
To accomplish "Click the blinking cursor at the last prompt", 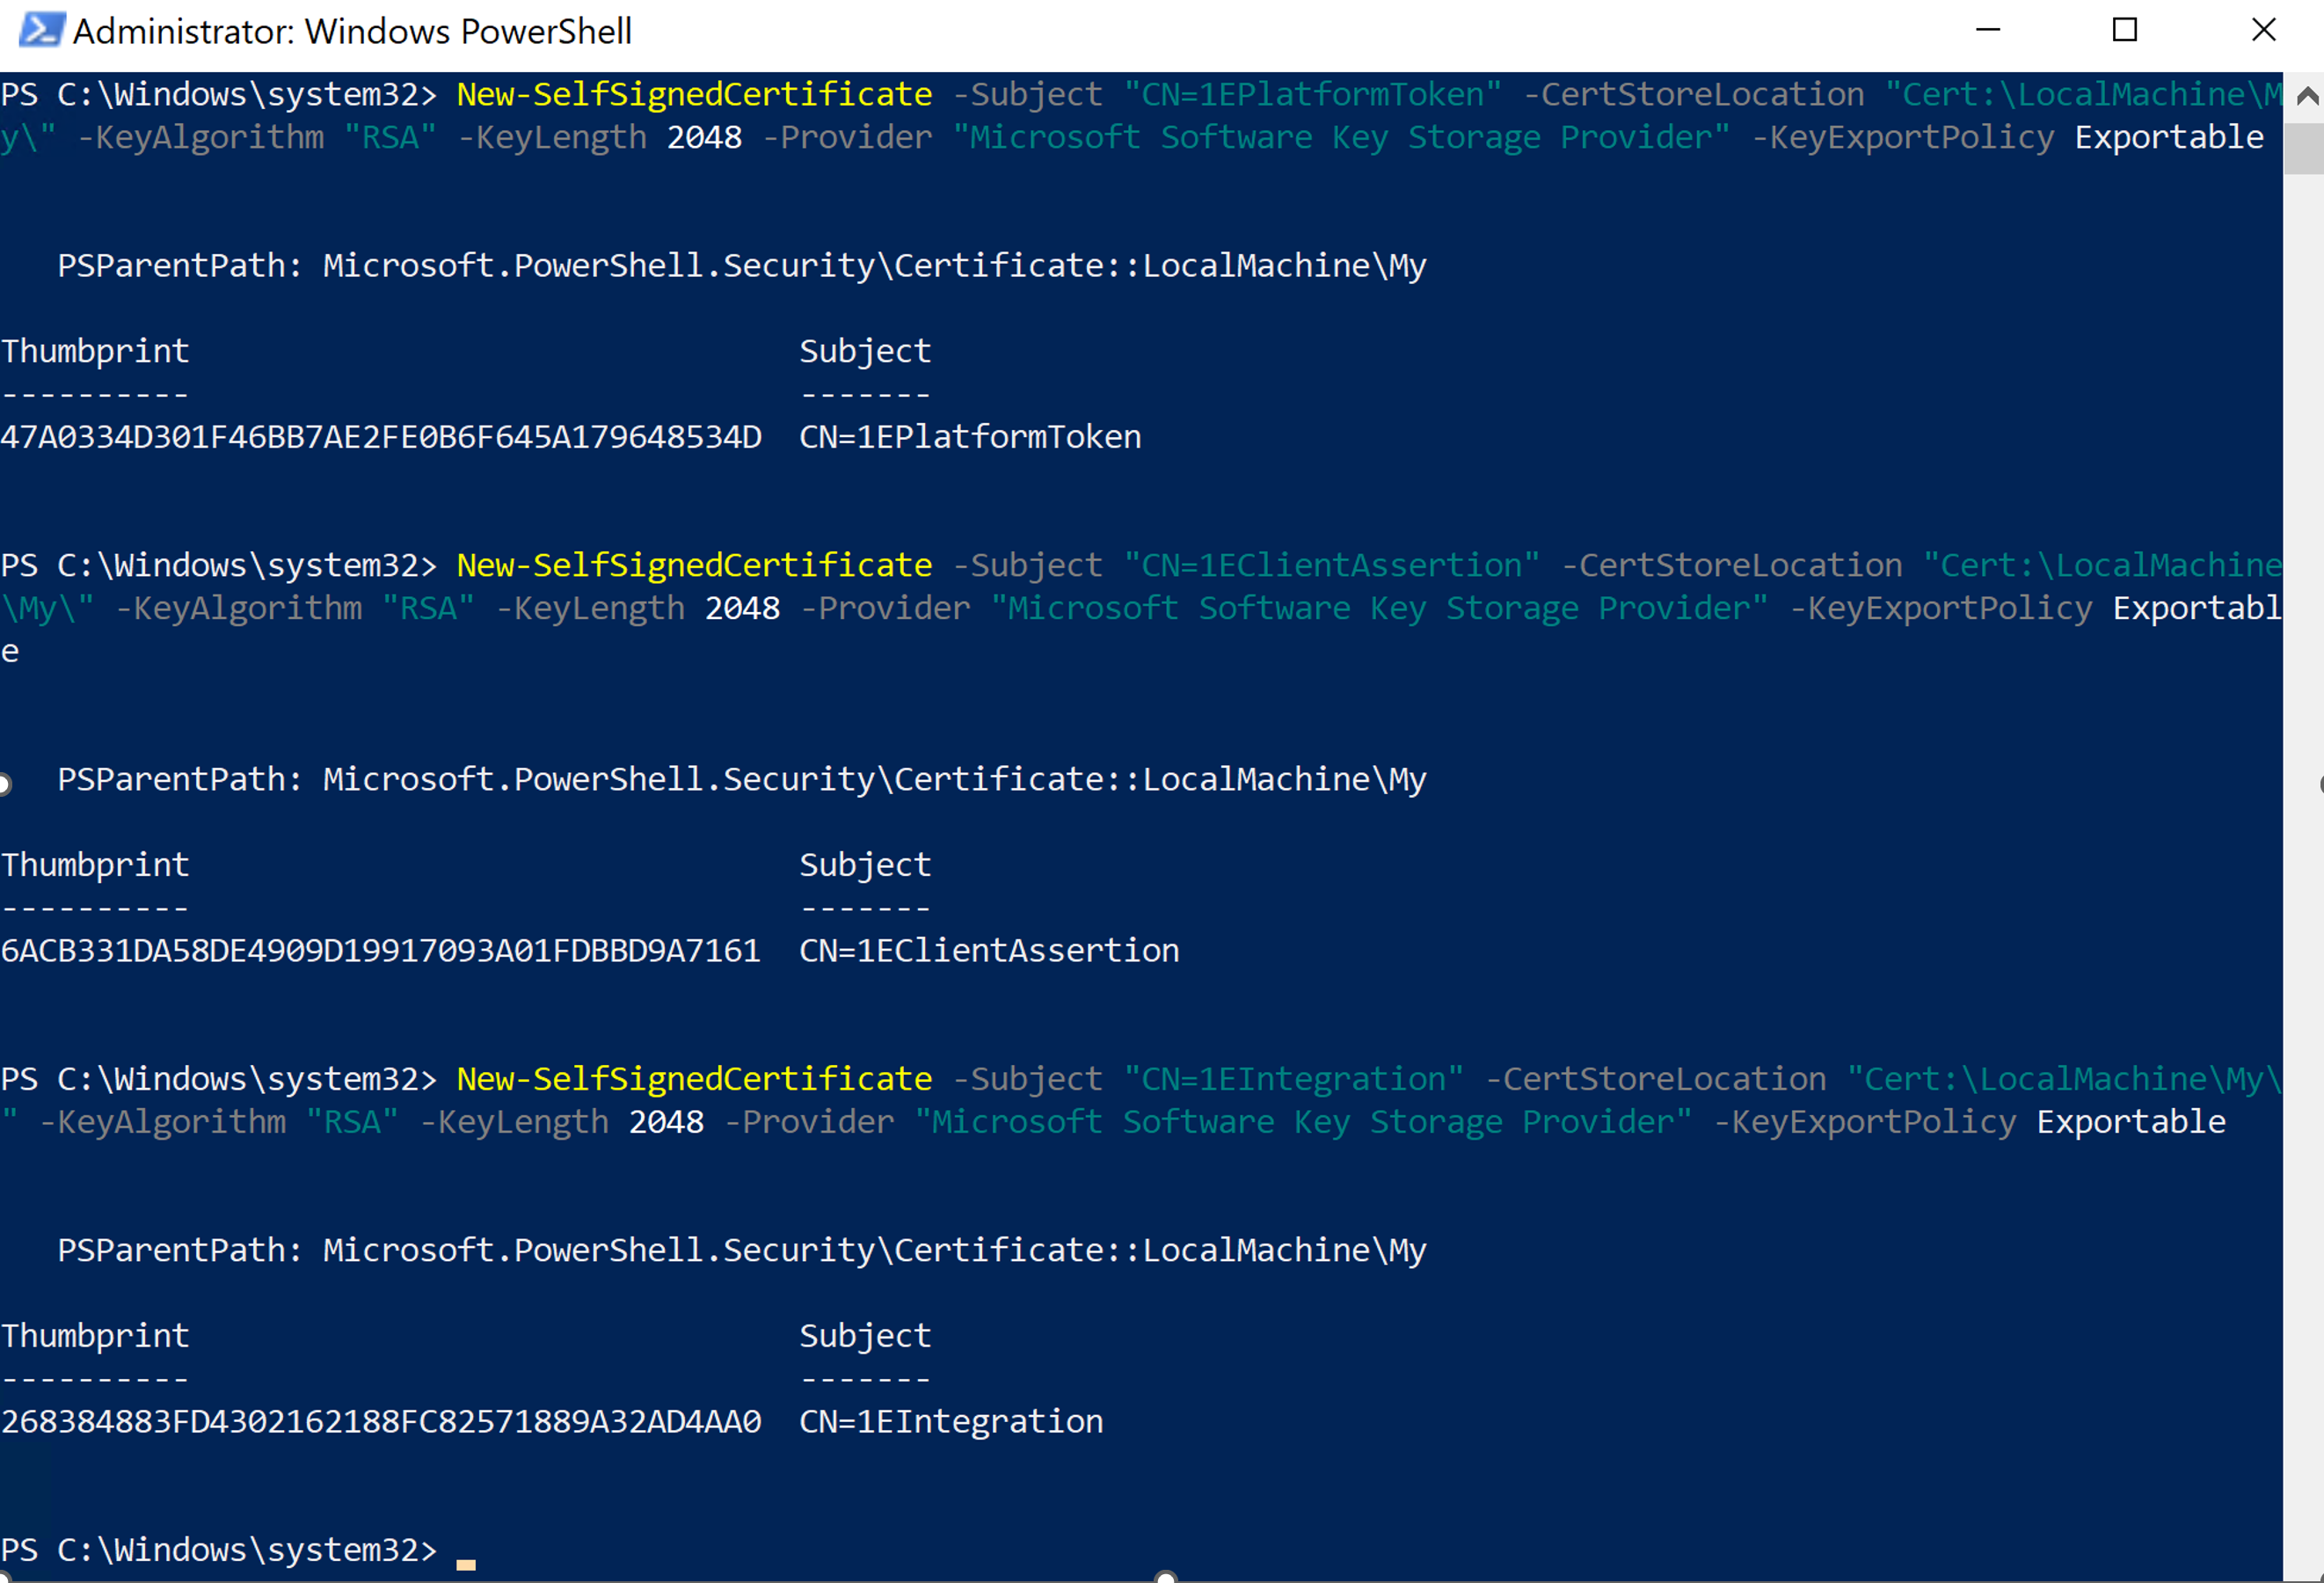I will pyautogui.click(x=466, y=1562).
